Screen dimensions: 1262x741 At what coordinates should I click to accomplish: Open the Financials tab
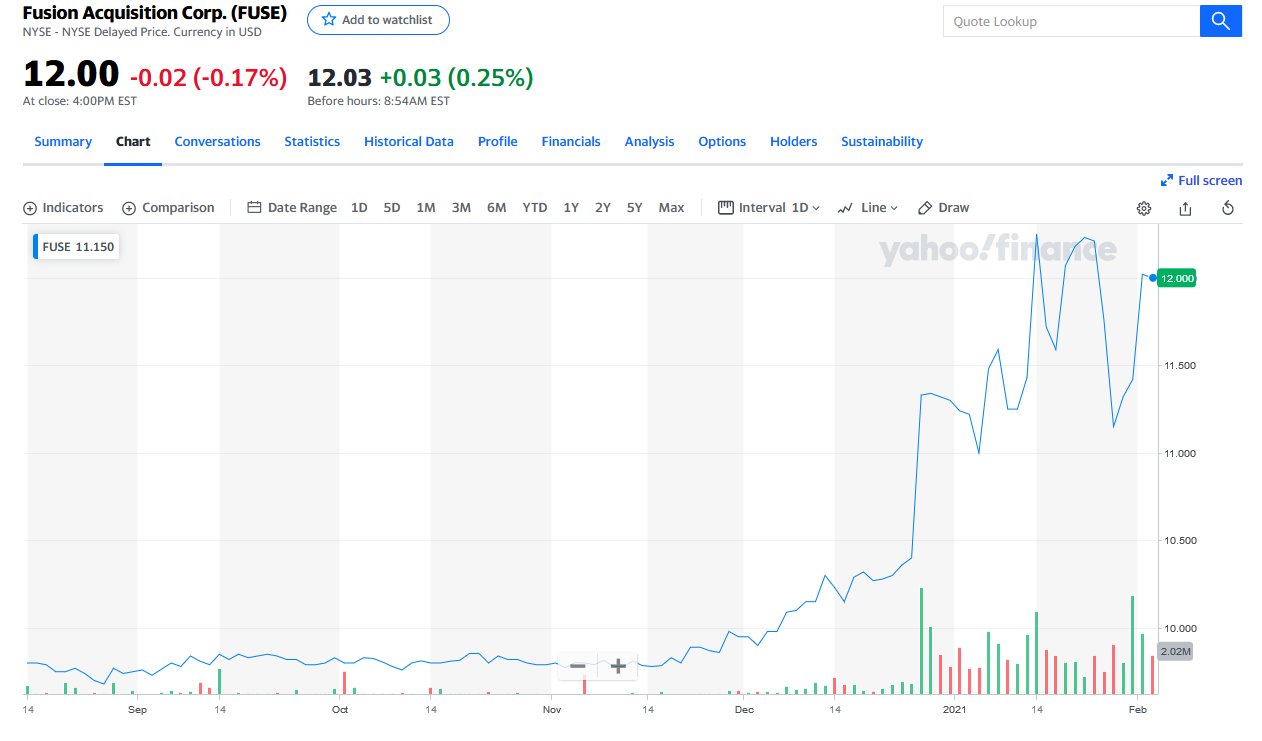[x=571, y=142]
